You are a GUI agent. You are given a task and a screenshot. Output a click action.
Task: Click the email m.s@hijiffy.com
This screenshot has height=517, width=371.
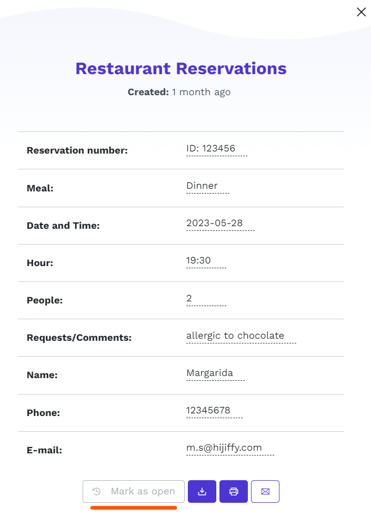230,448
